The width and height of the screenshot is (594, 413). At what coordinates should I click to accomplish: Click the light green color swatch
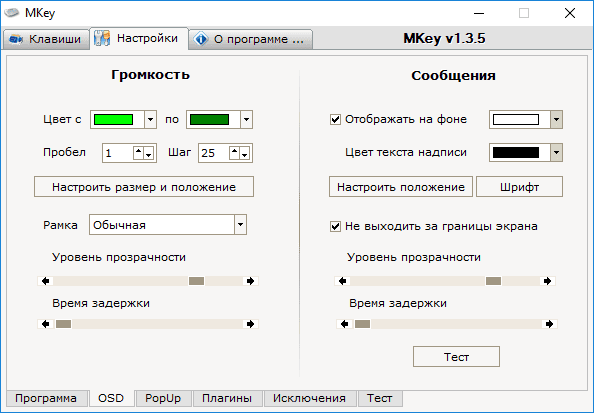point(113,120)
